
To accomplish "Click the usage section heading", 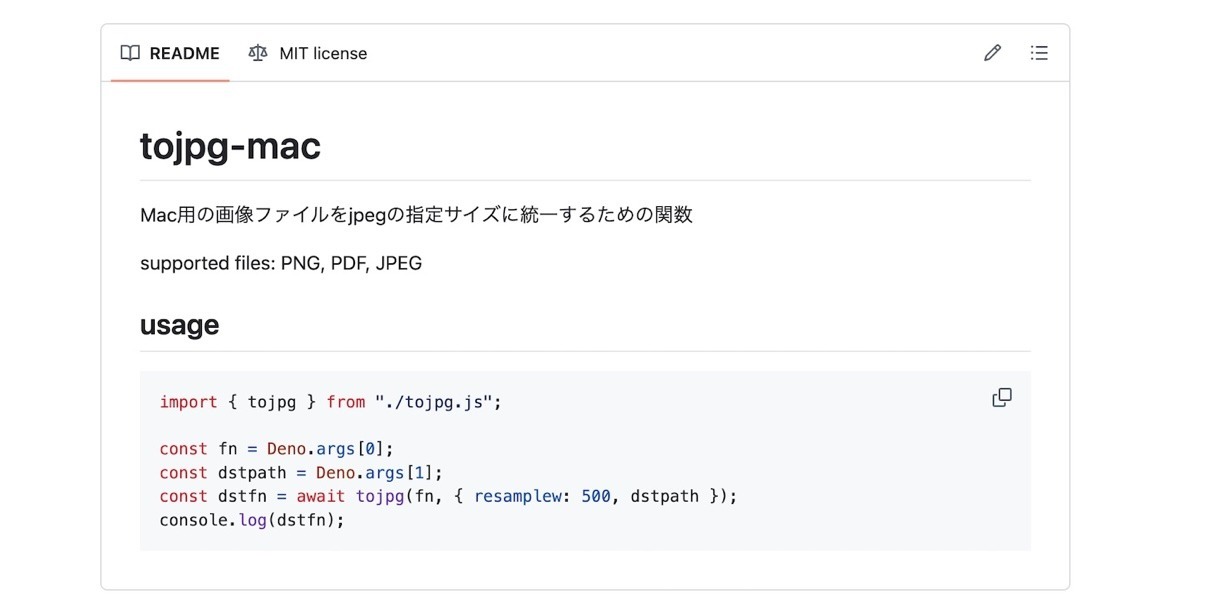I will [x=179, y=325].
